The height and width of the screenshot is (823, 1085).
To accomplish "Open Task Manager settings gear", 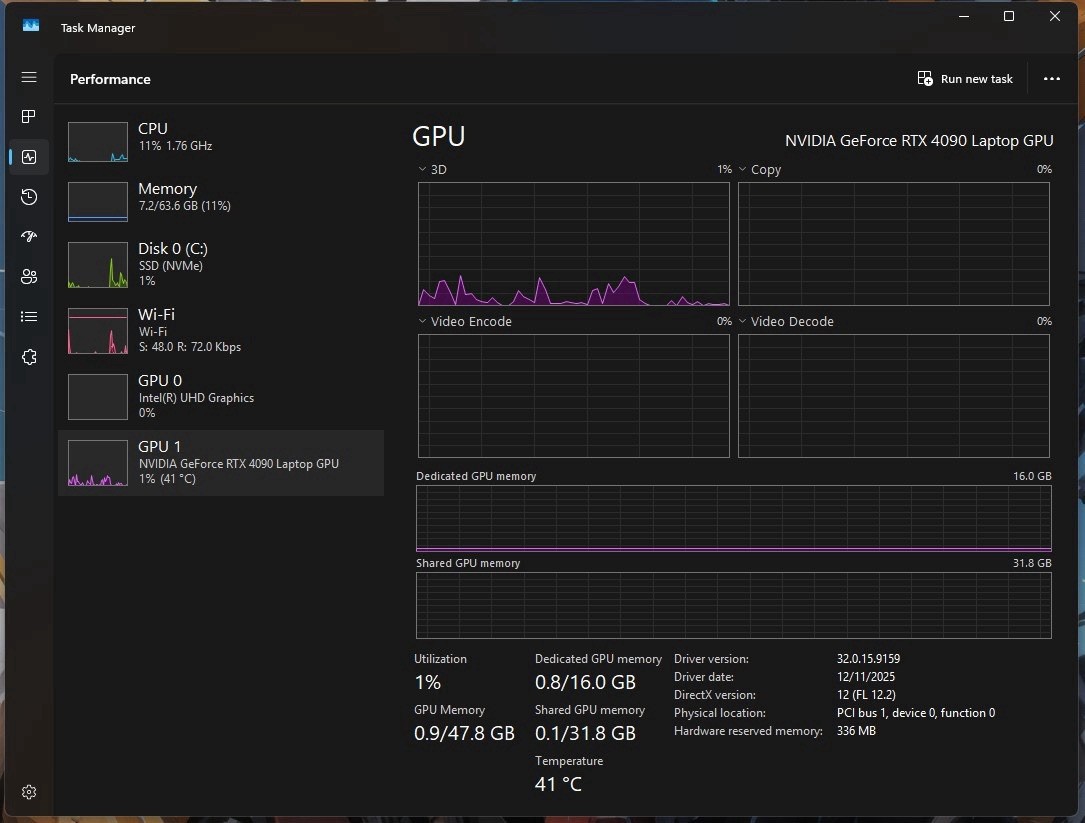I will (x=28, y=792).
